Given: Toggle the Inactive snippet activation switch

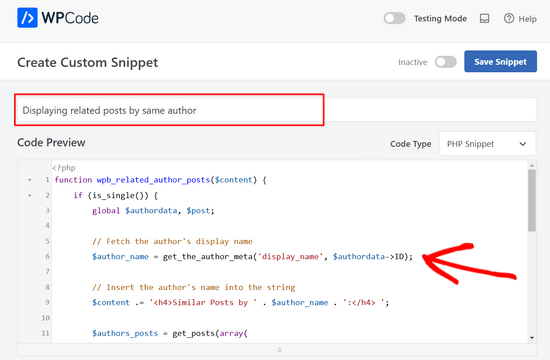Looking at the screenshot, I should 445,62.
